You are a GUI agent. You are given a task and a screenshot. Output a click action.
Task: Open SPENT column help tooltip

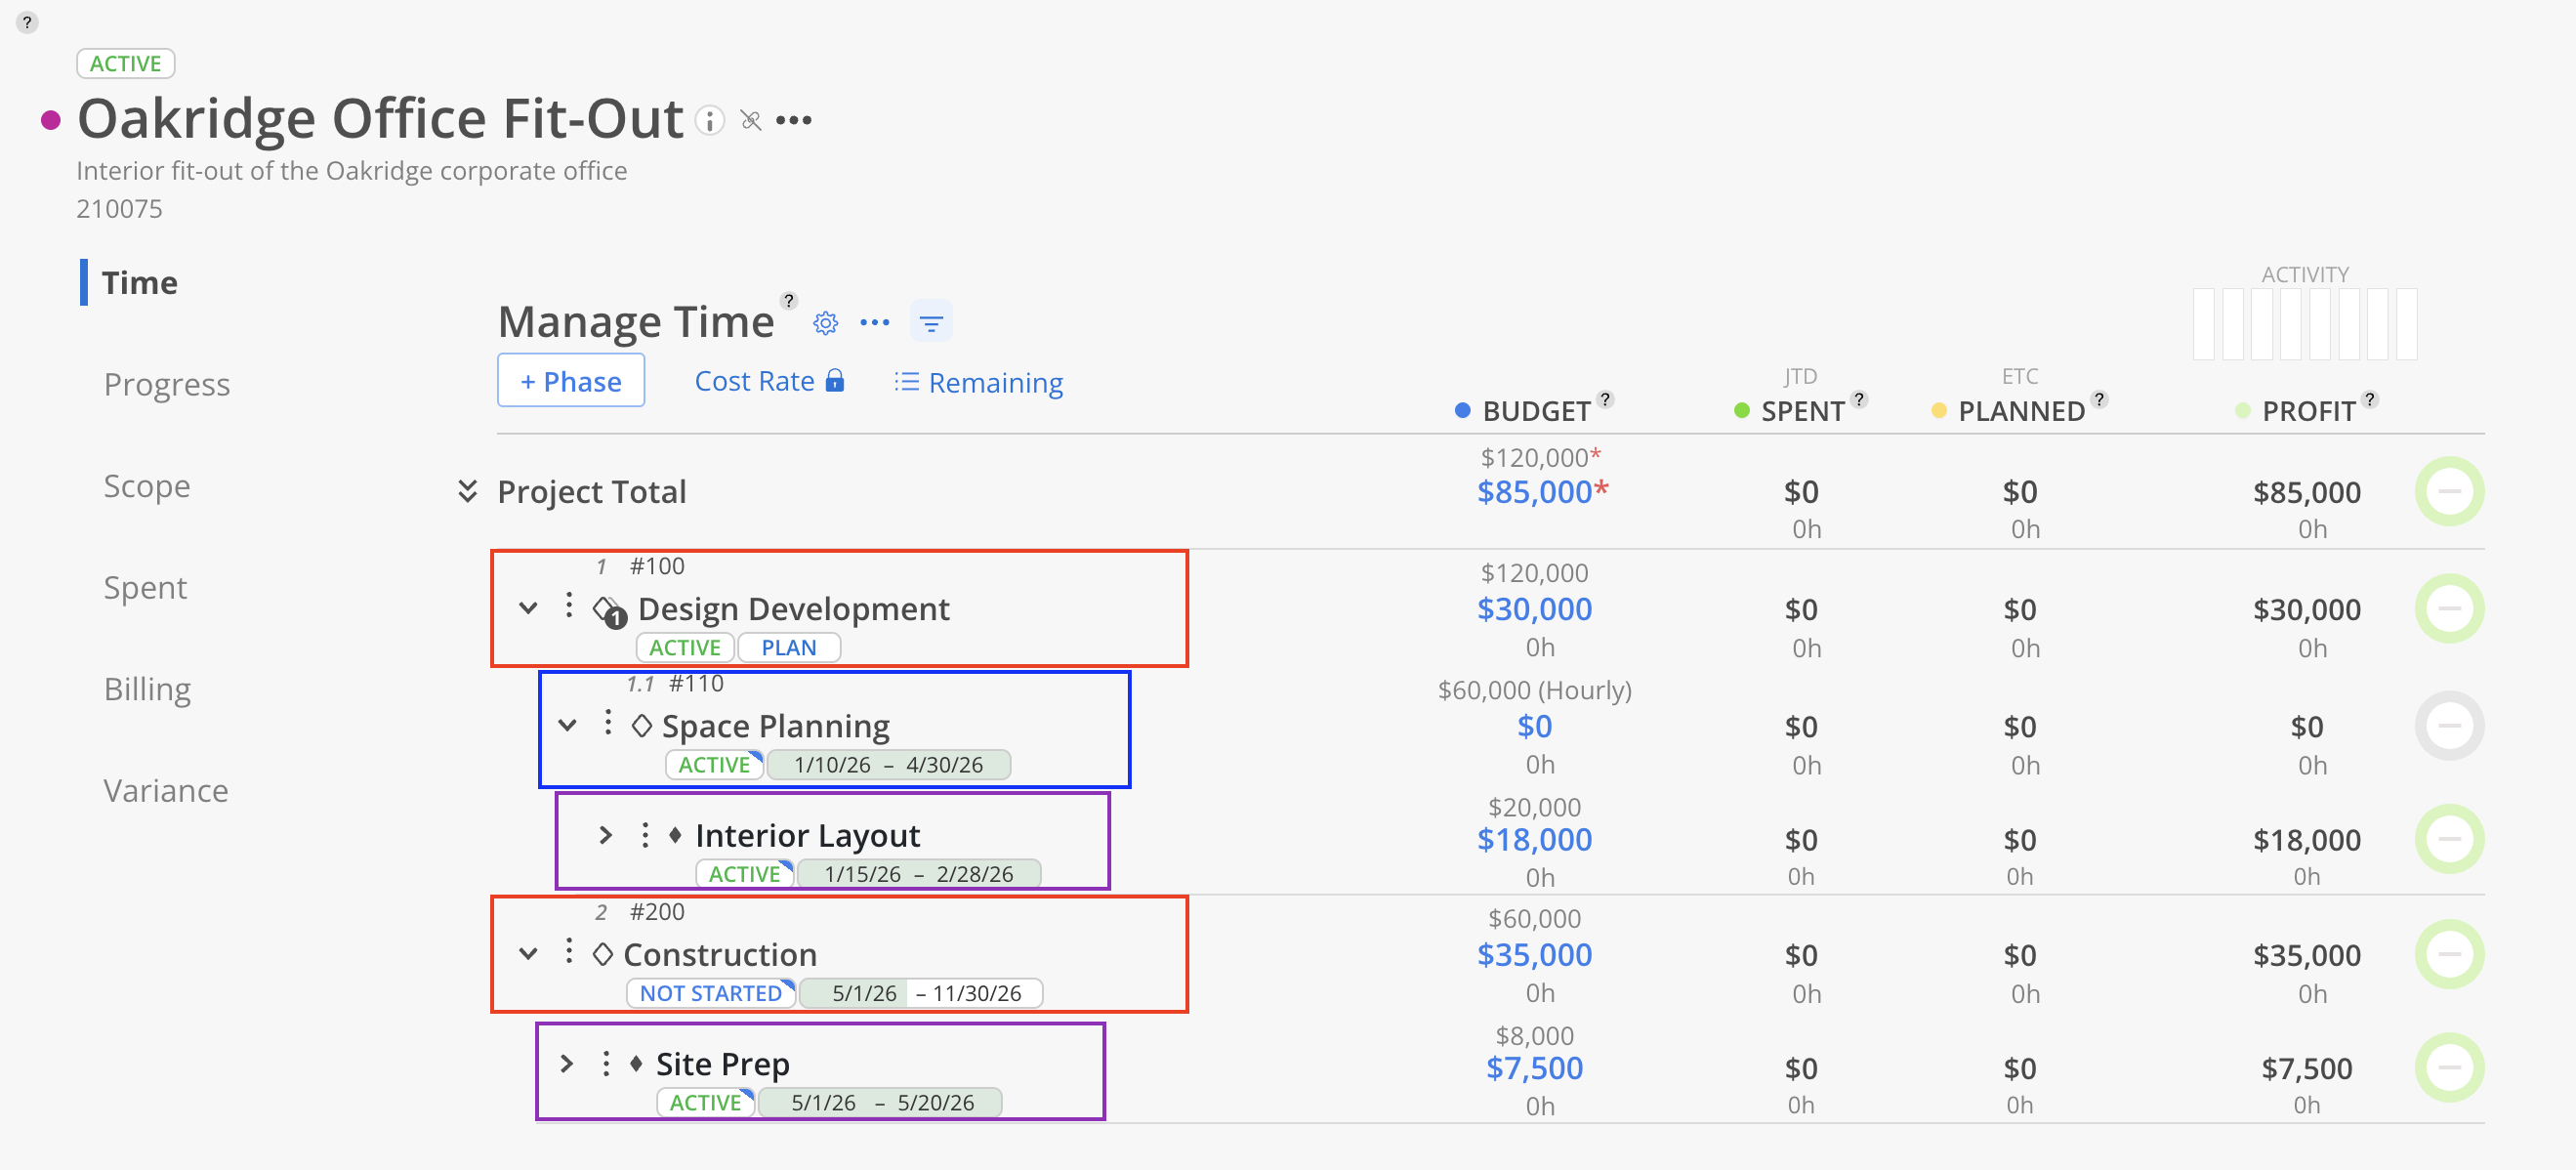pyautogui.click(x=1859, y=399)
